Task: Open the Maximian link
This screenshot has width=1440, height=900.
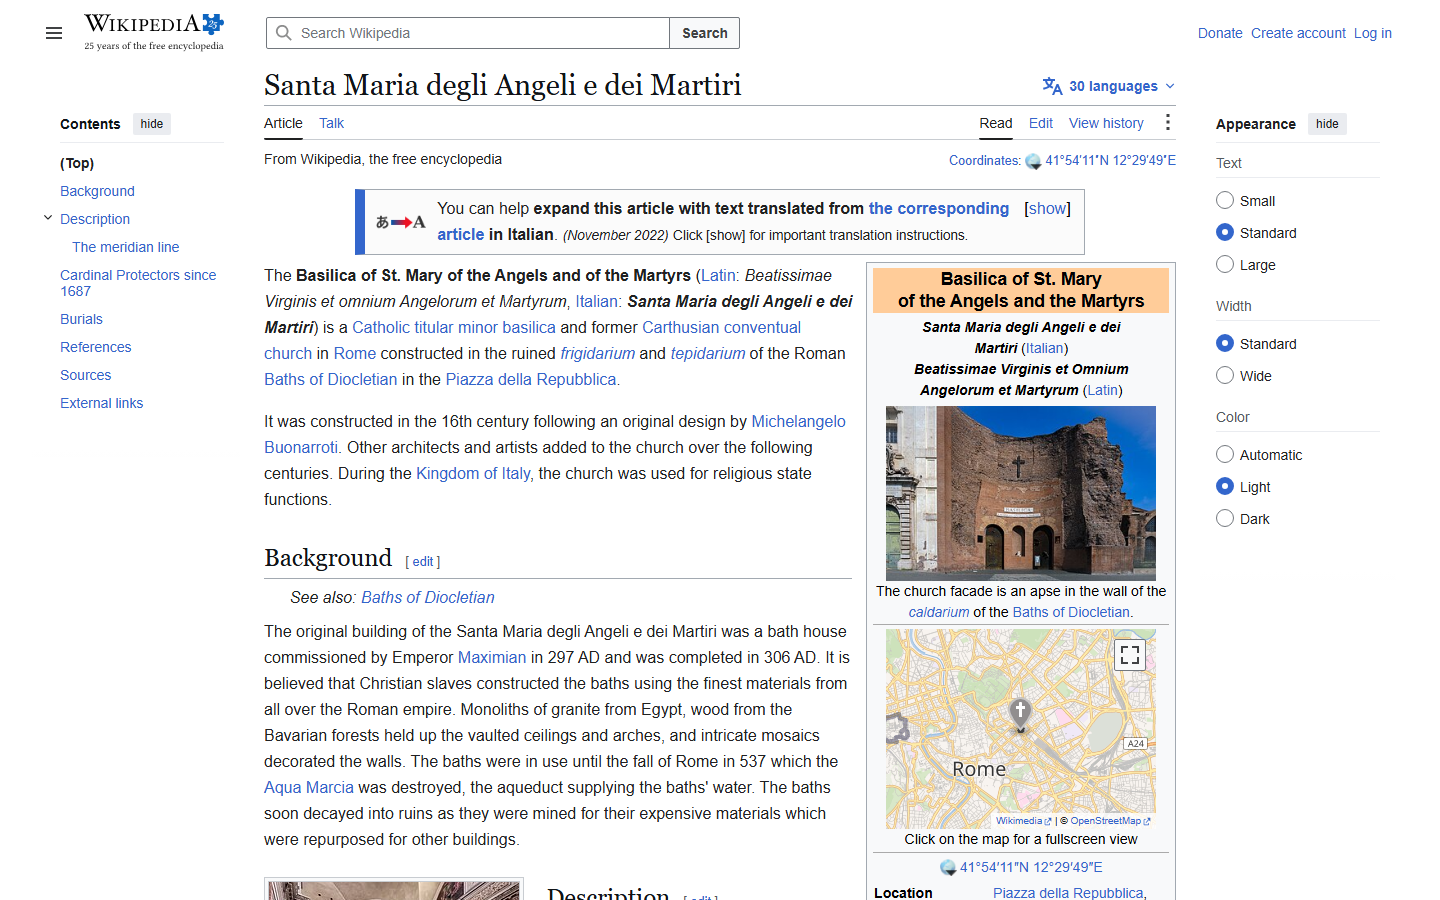Action: (x=492, y=657)
